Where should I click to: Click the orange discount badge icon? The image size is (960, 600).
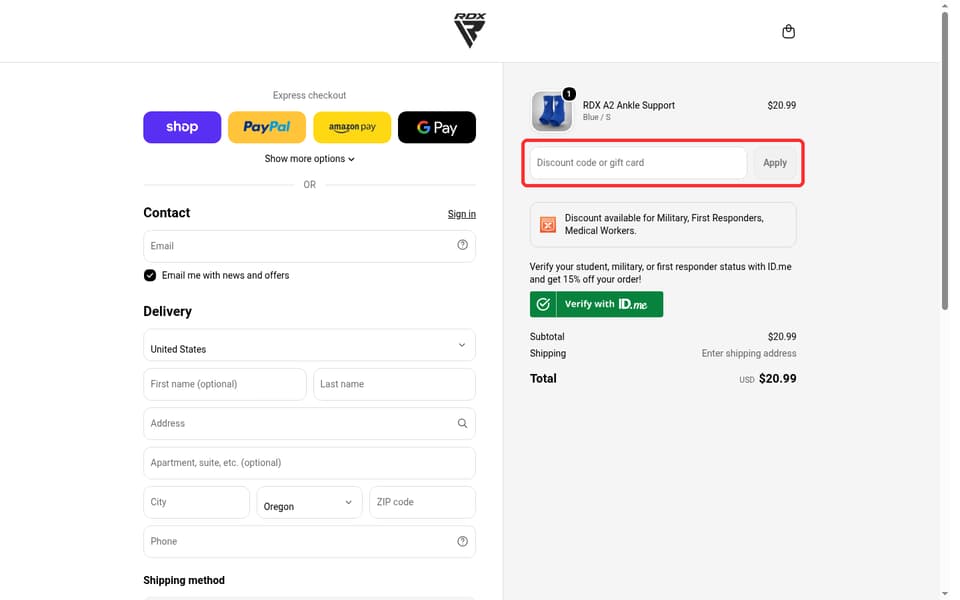[x=548, y=225]
